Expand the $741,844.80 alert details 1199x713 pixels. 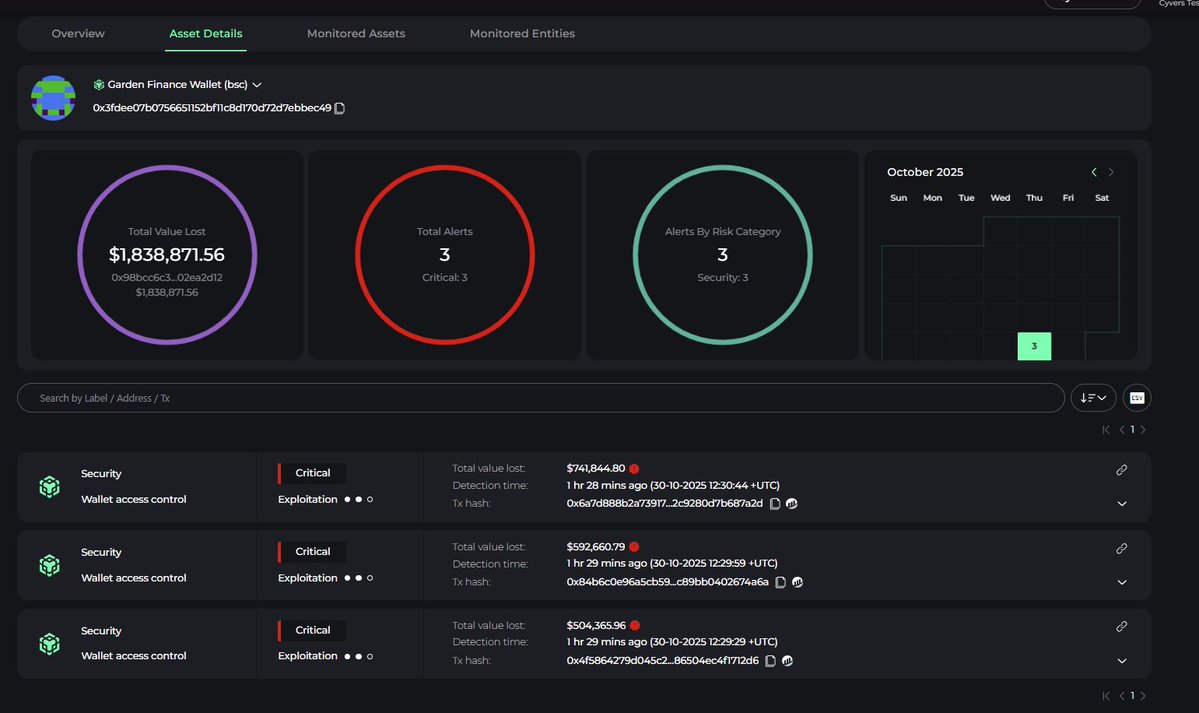click(x=1121, y=504)
